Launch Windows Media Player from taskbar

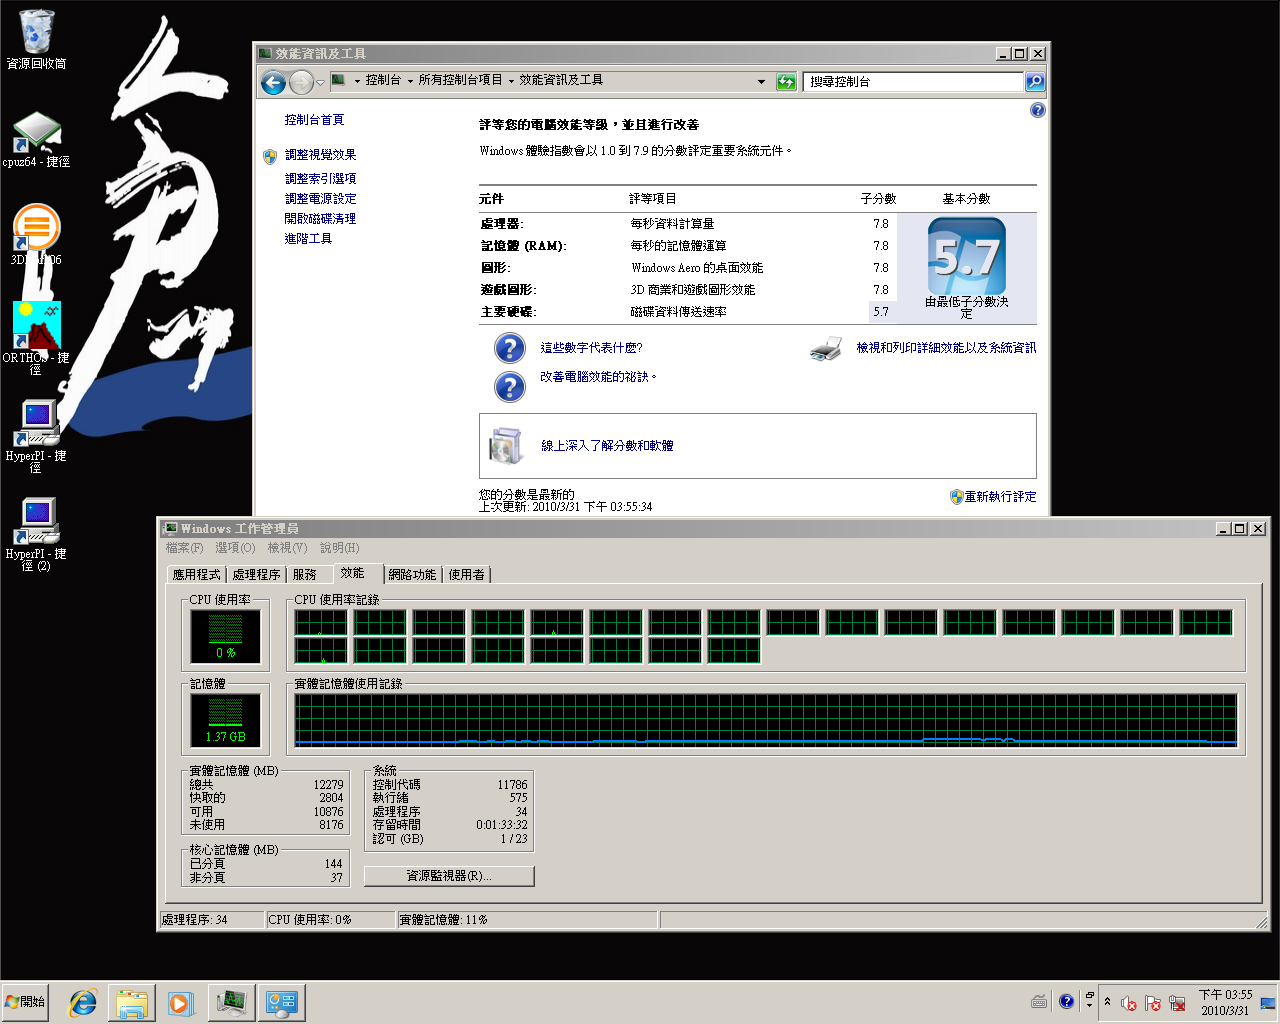[x=181, y=1003]
